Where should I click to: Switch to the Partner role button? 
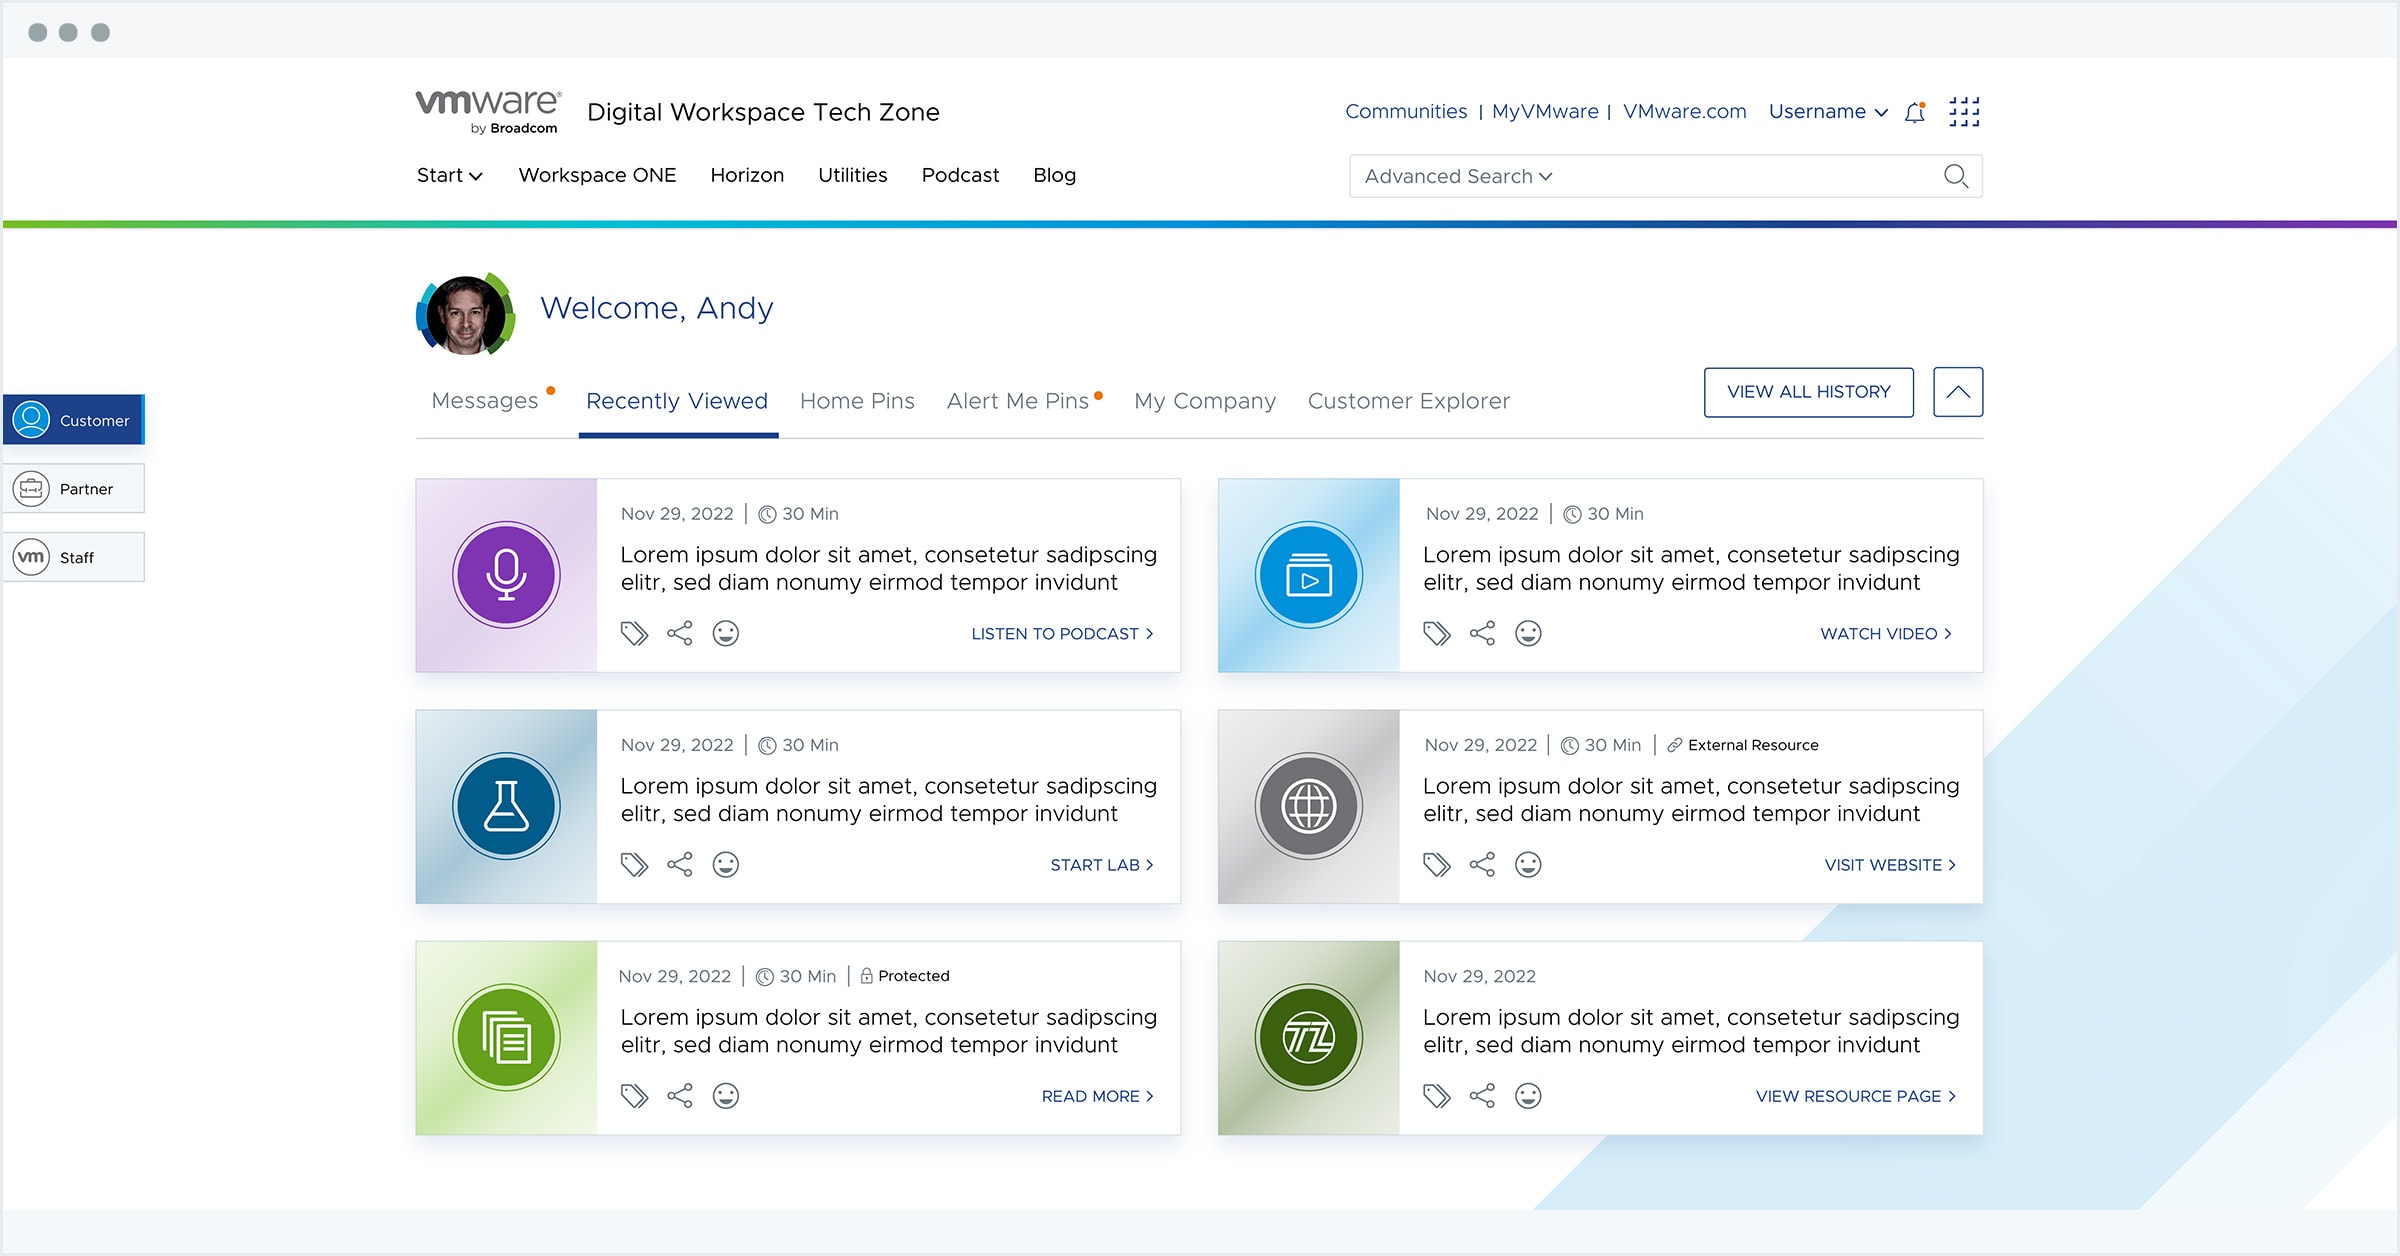point(74,489)
